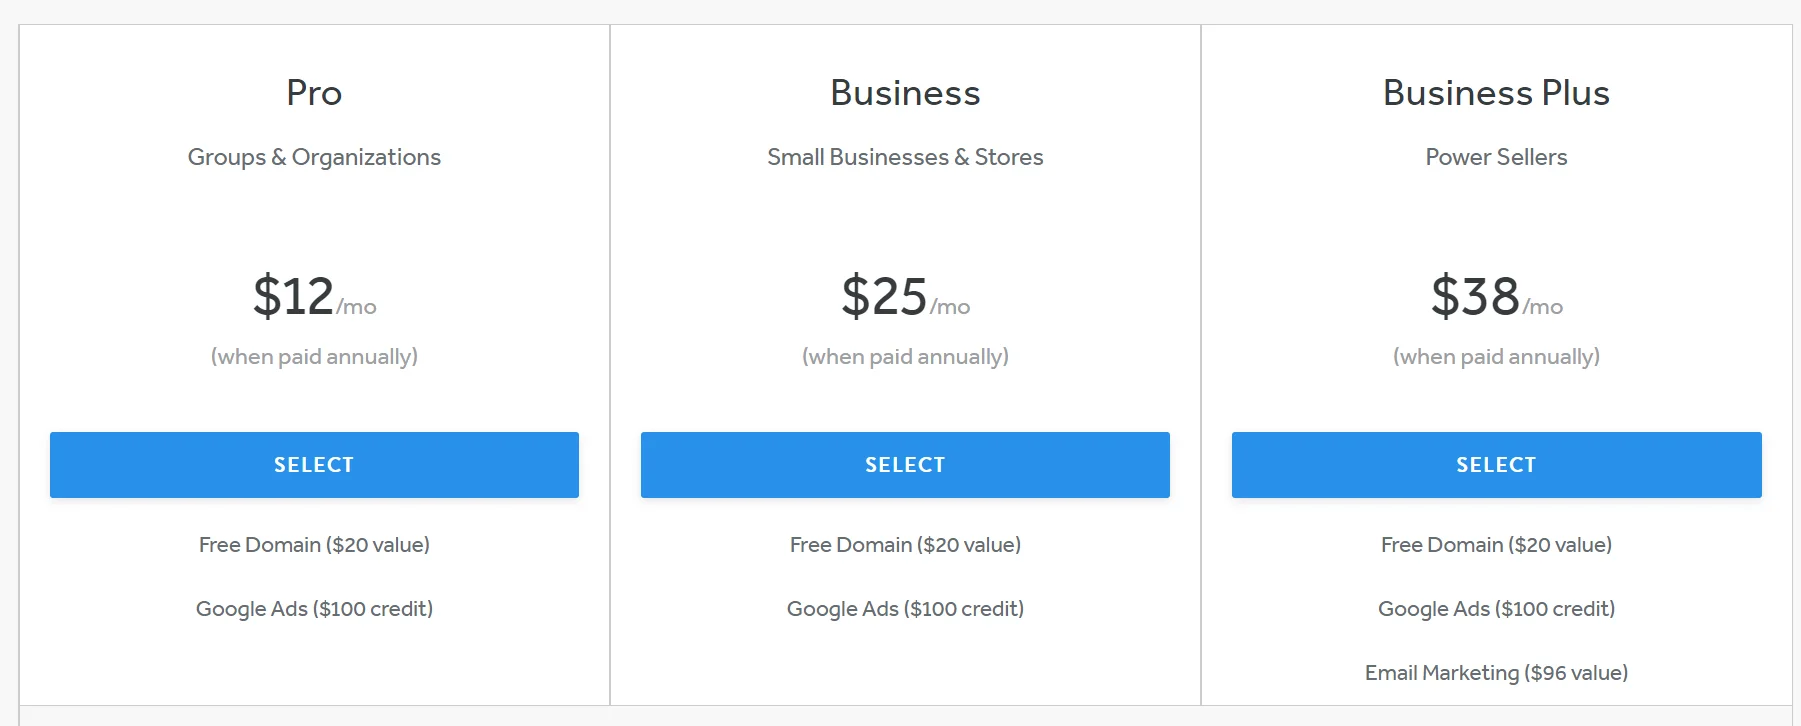Click the Small Businesses & Stores subtitle
This screenshot has width=1801, height=726.
pos(905,157)
